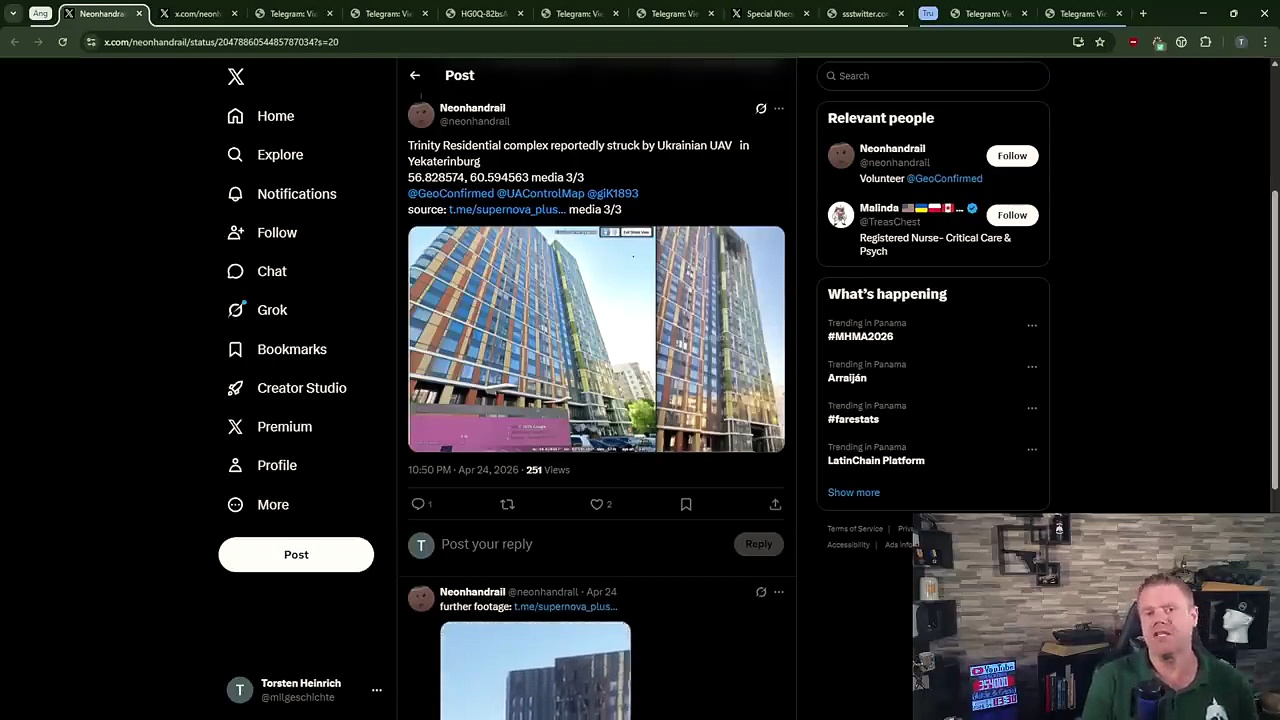Open reply comments icon on post
This screenshot has height=720, width=1280.
418,505
